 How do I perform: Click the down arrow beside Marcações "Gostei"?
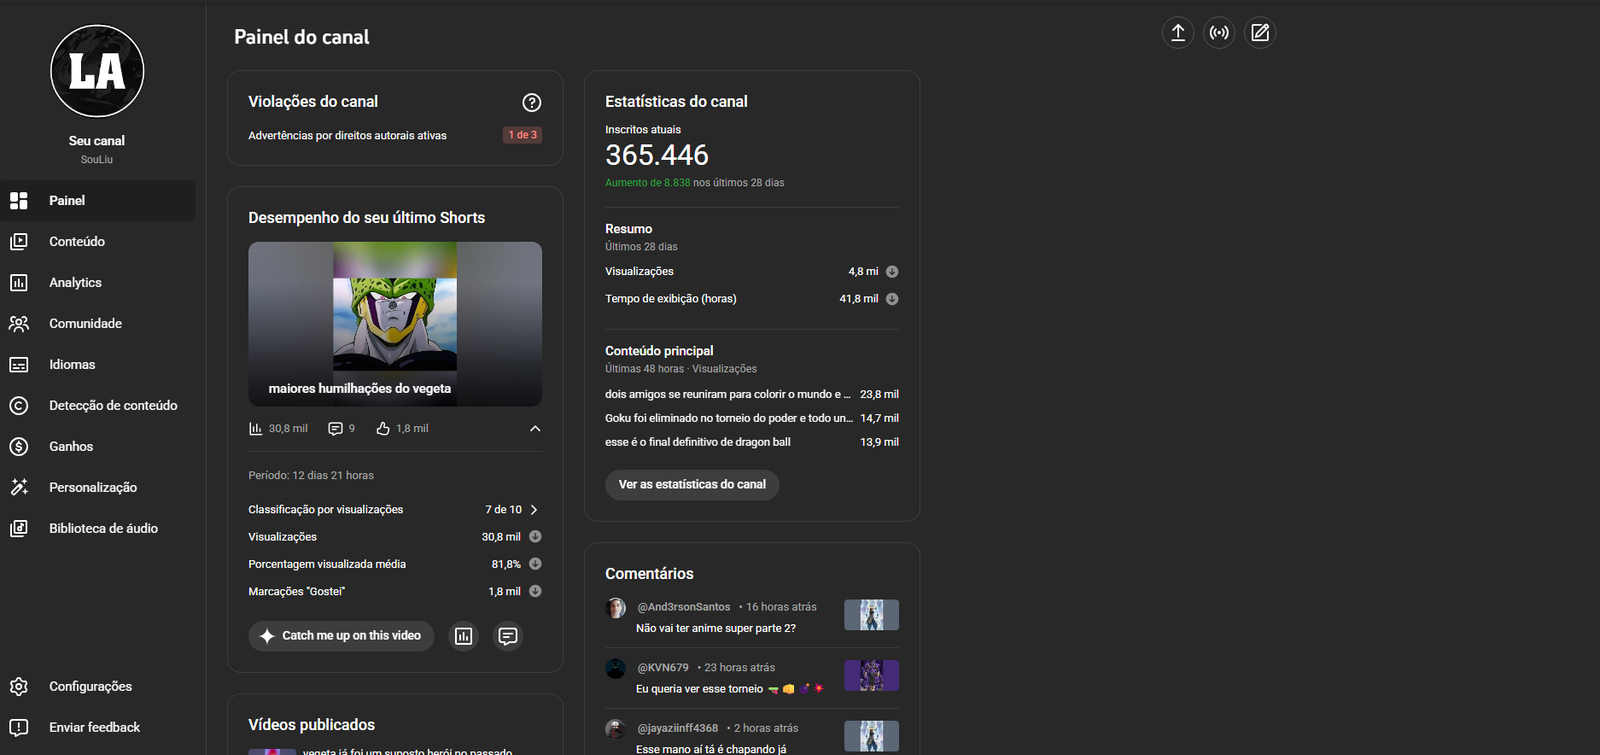tap(535, 592)
